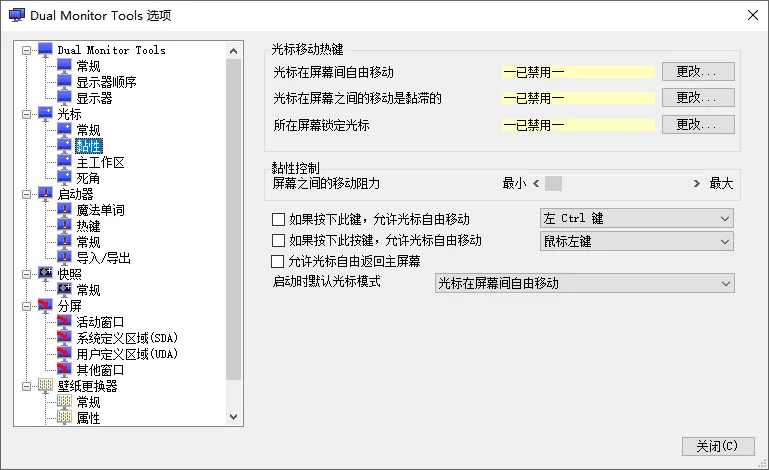
Task: Click the slider left arrow near 最小
Action: click(x=536, y=183)
